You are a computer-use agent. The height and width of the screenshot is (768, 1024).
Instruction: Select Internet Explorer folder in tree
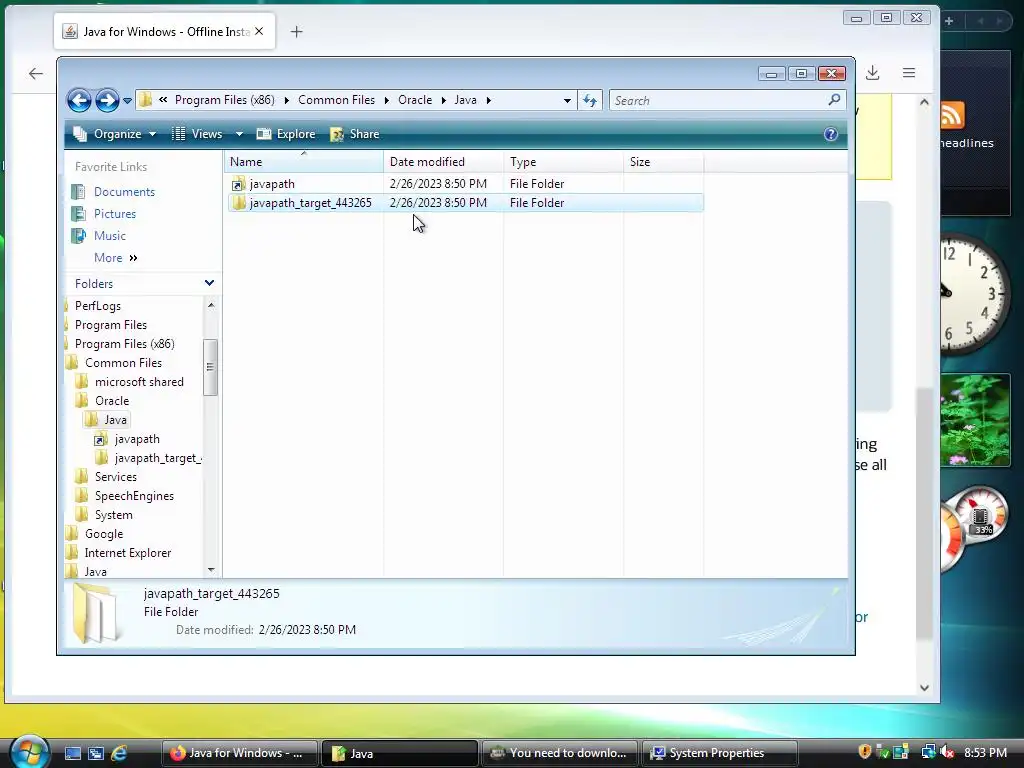click(x=127, y=553)
